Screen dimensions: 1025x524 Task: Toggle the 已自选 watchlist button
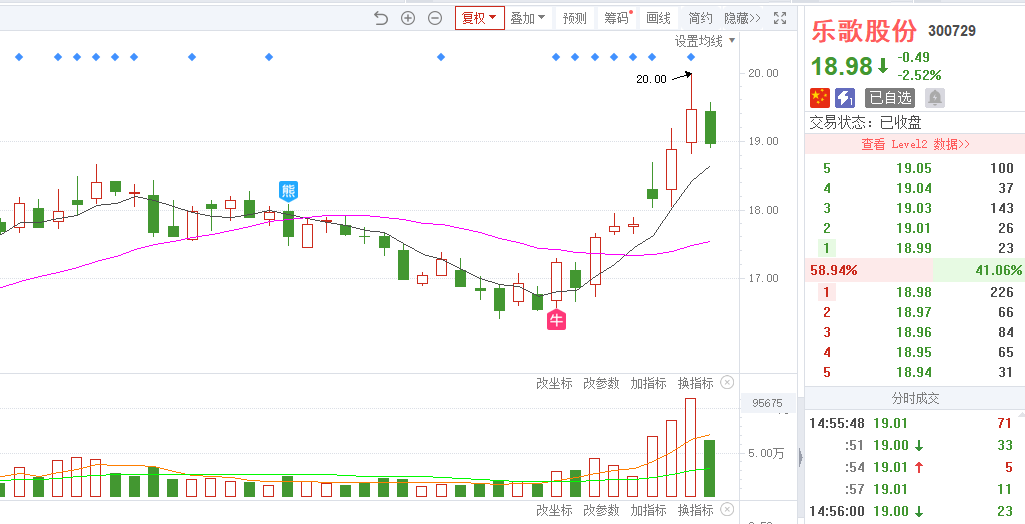point(889,98)
